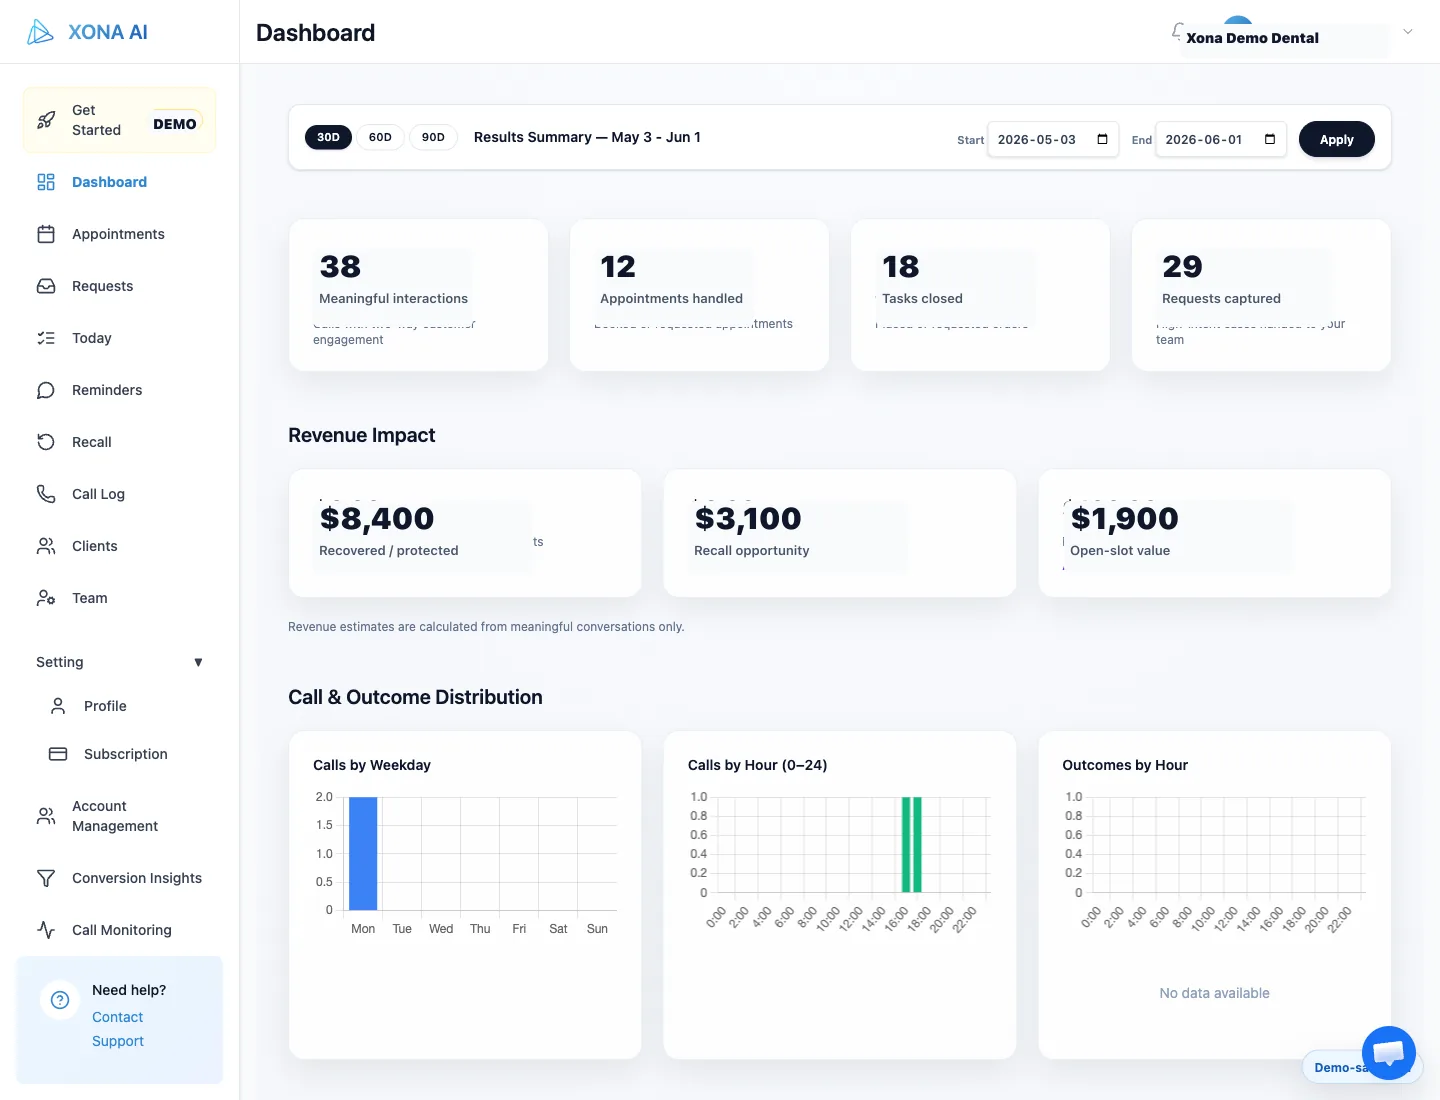Image resolution: width=1440 pixels, height=1100 pixels.
Task: Click the Call Log phone icon
Action: [x=46, y=494]
